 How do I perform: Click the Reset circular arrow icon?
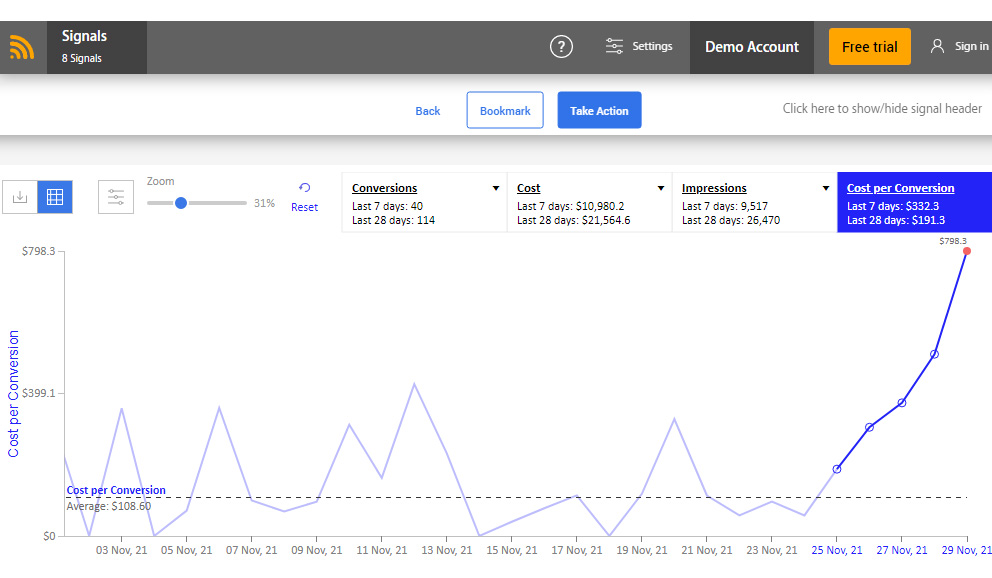304,188
